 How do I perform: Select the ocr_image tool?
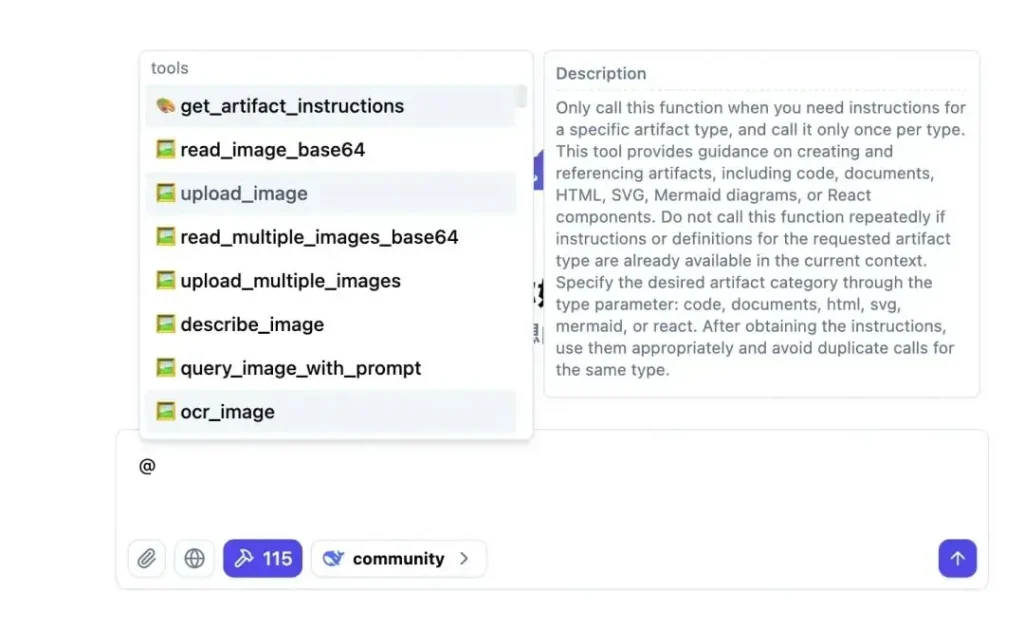[227, 412]
